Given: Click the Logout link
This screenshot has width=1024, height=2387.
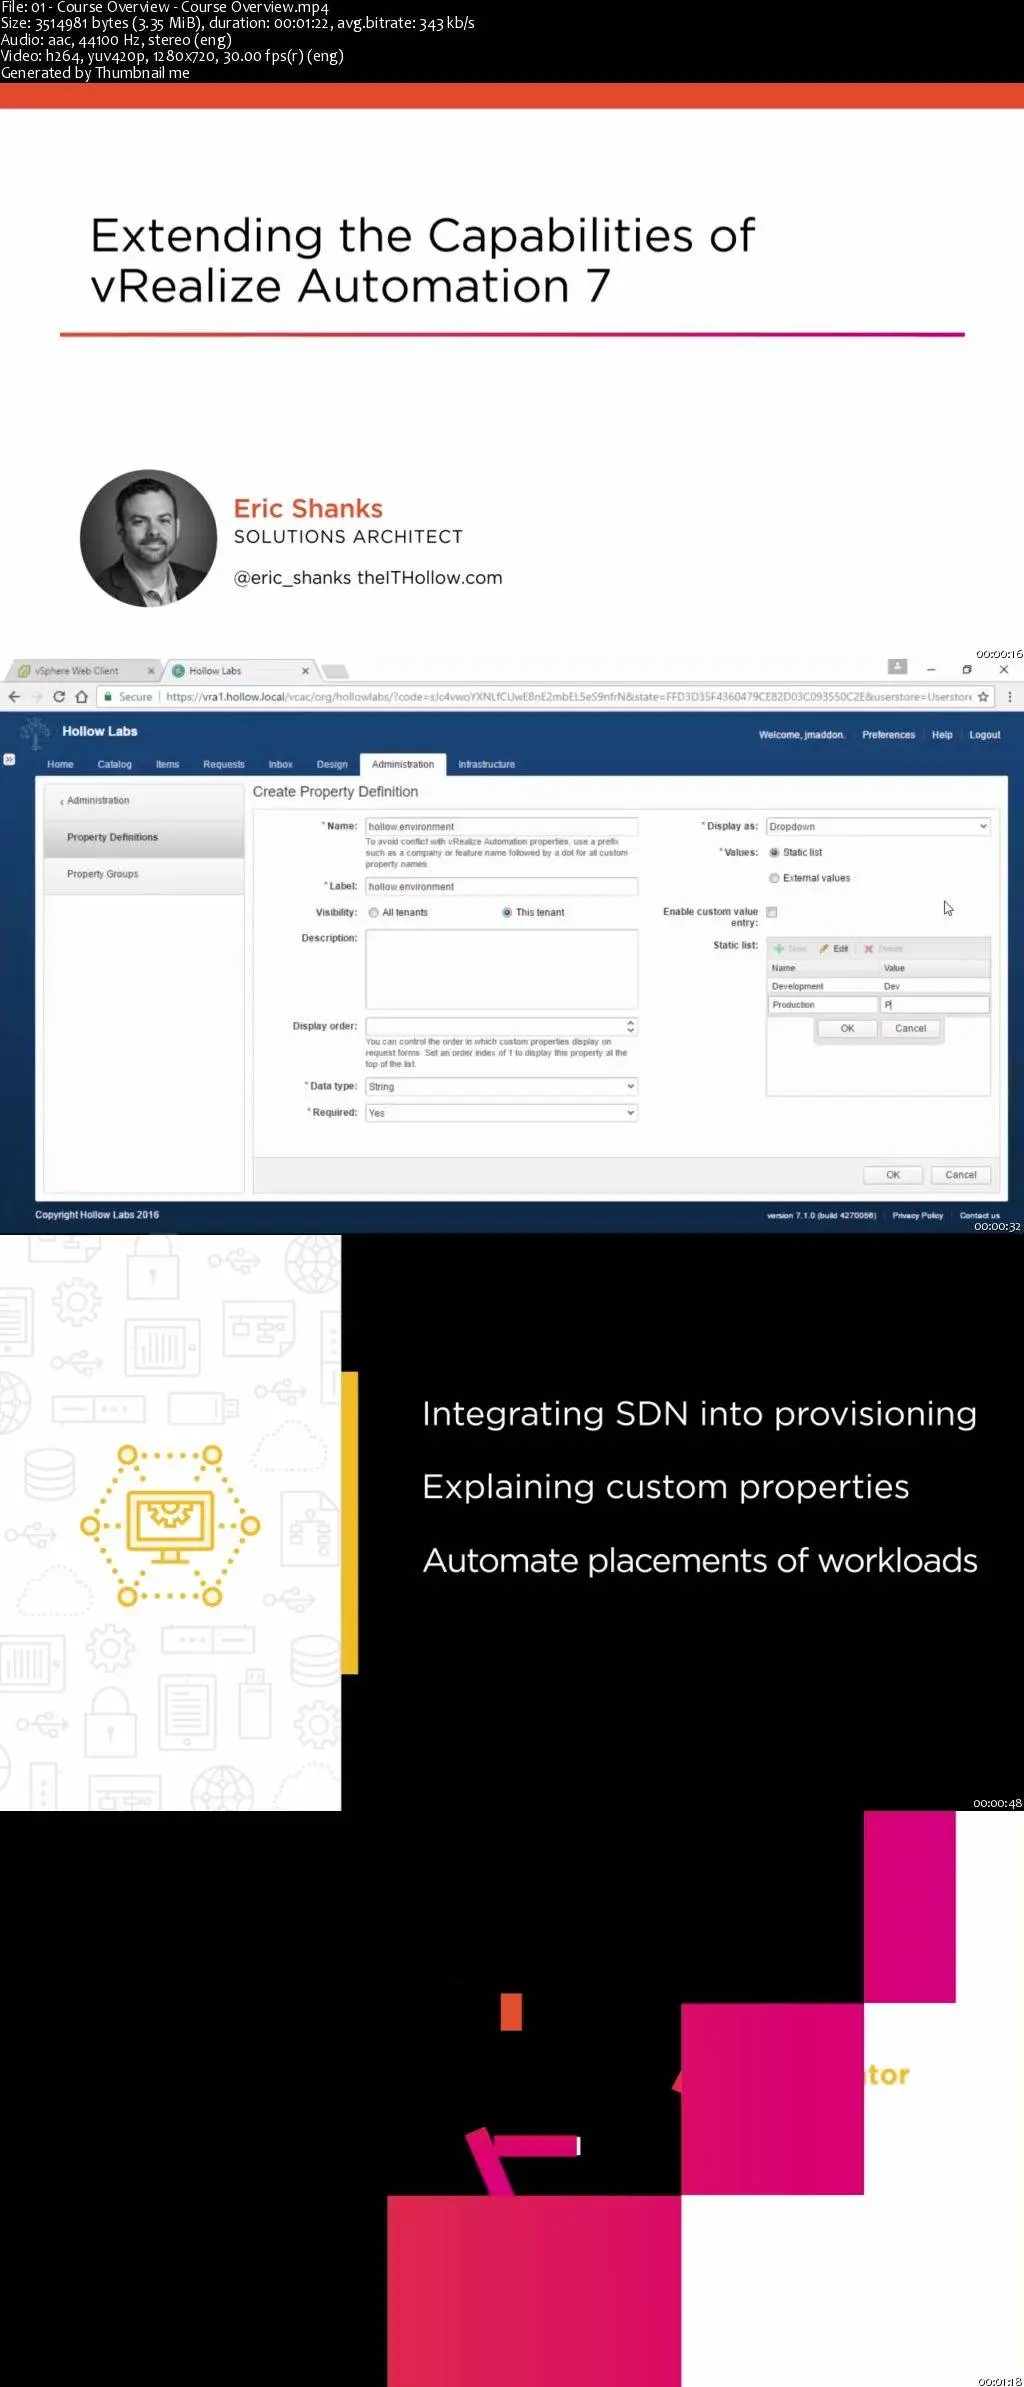Looking at the screenshot, I should 985,735.
